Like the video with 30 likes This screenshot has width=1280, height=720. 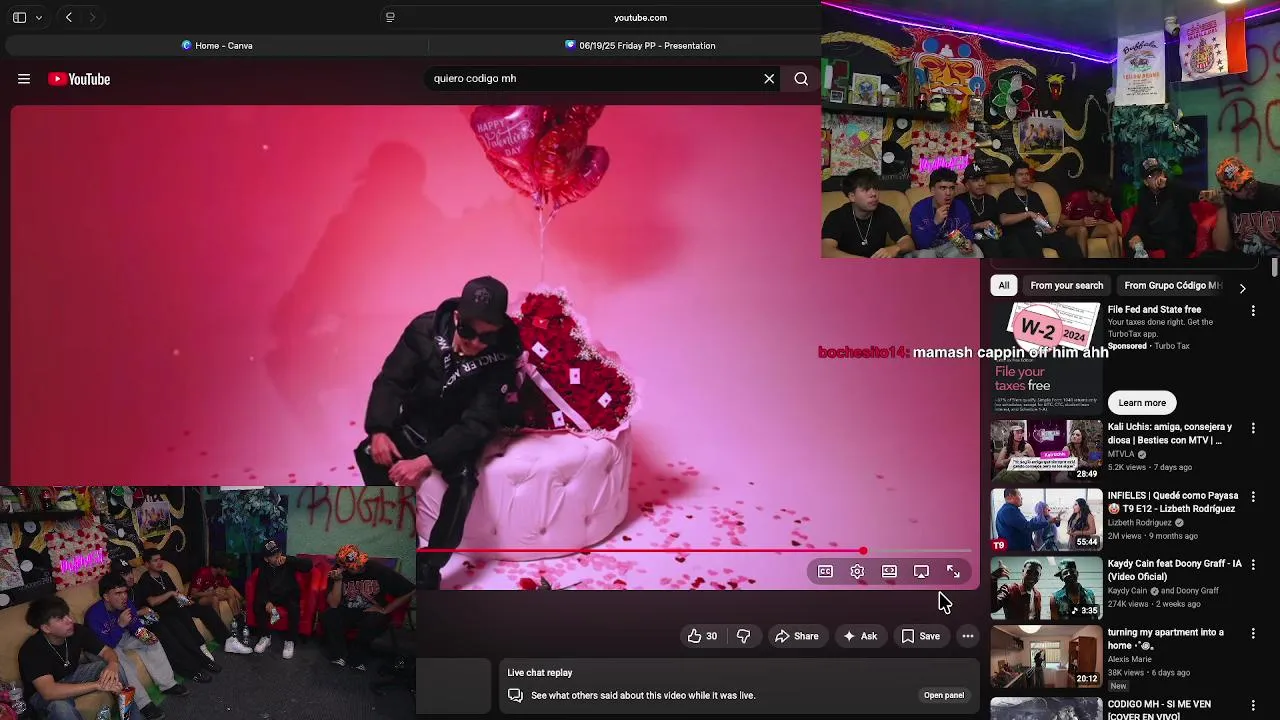click(x=702, y=636)
